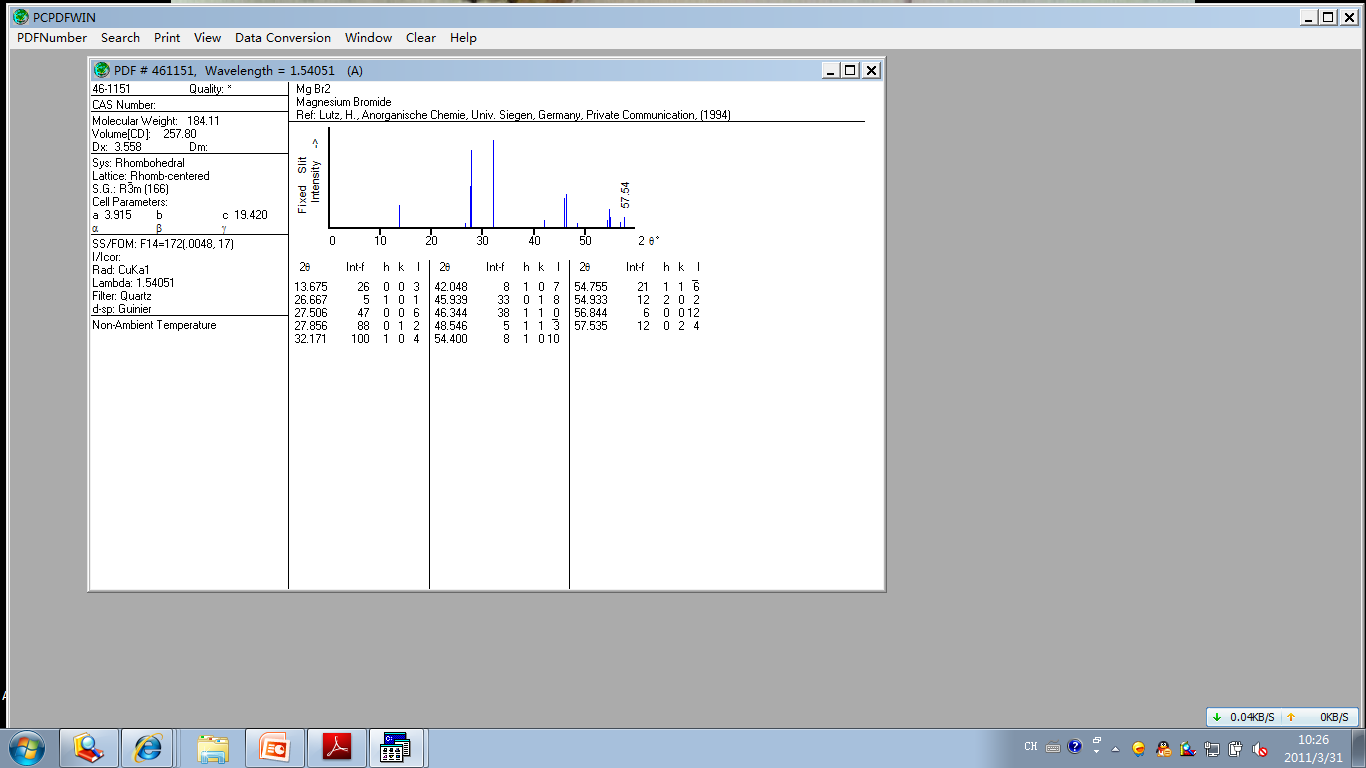This screenshot has height=768, width=1366.
Task: Click the blue help question mark tray icon
Action: (x=1075, y=746)
